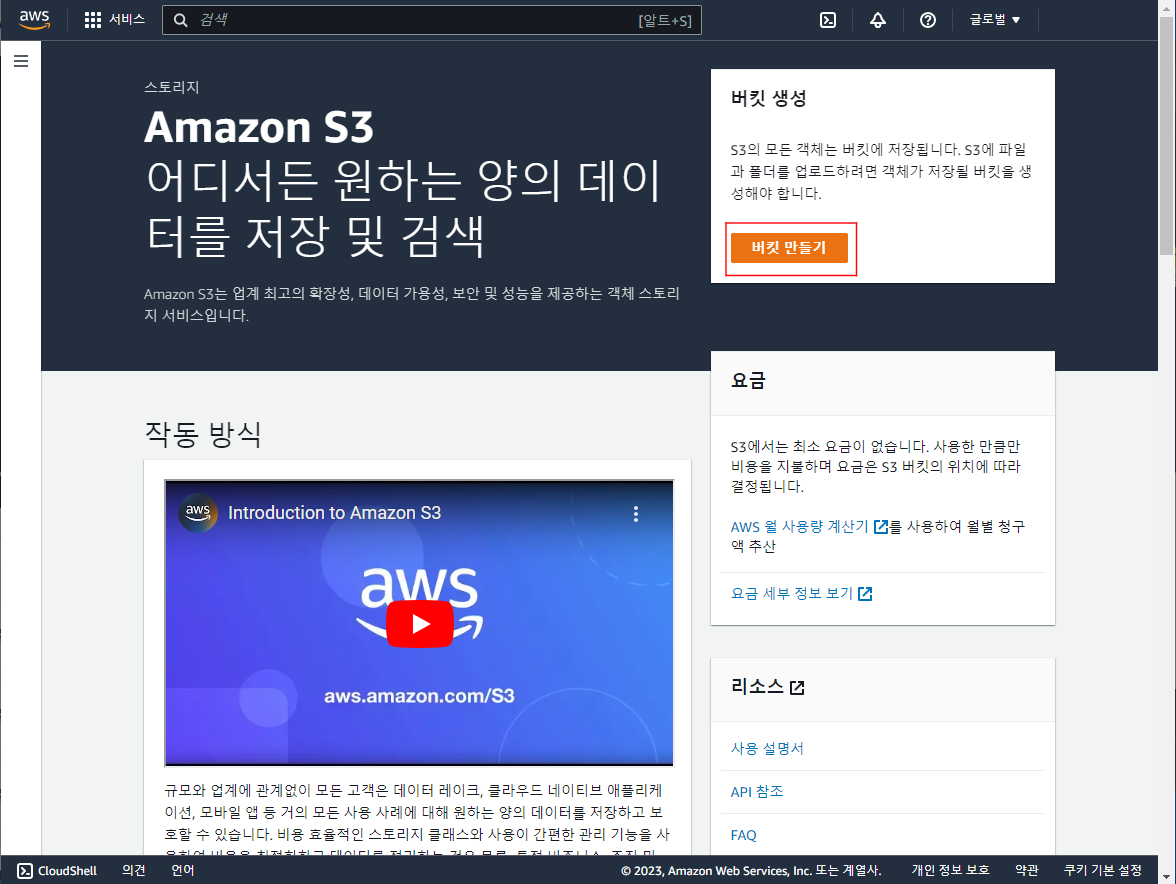
Task: Open the 리소스 heading link
Action: (757, 686)
